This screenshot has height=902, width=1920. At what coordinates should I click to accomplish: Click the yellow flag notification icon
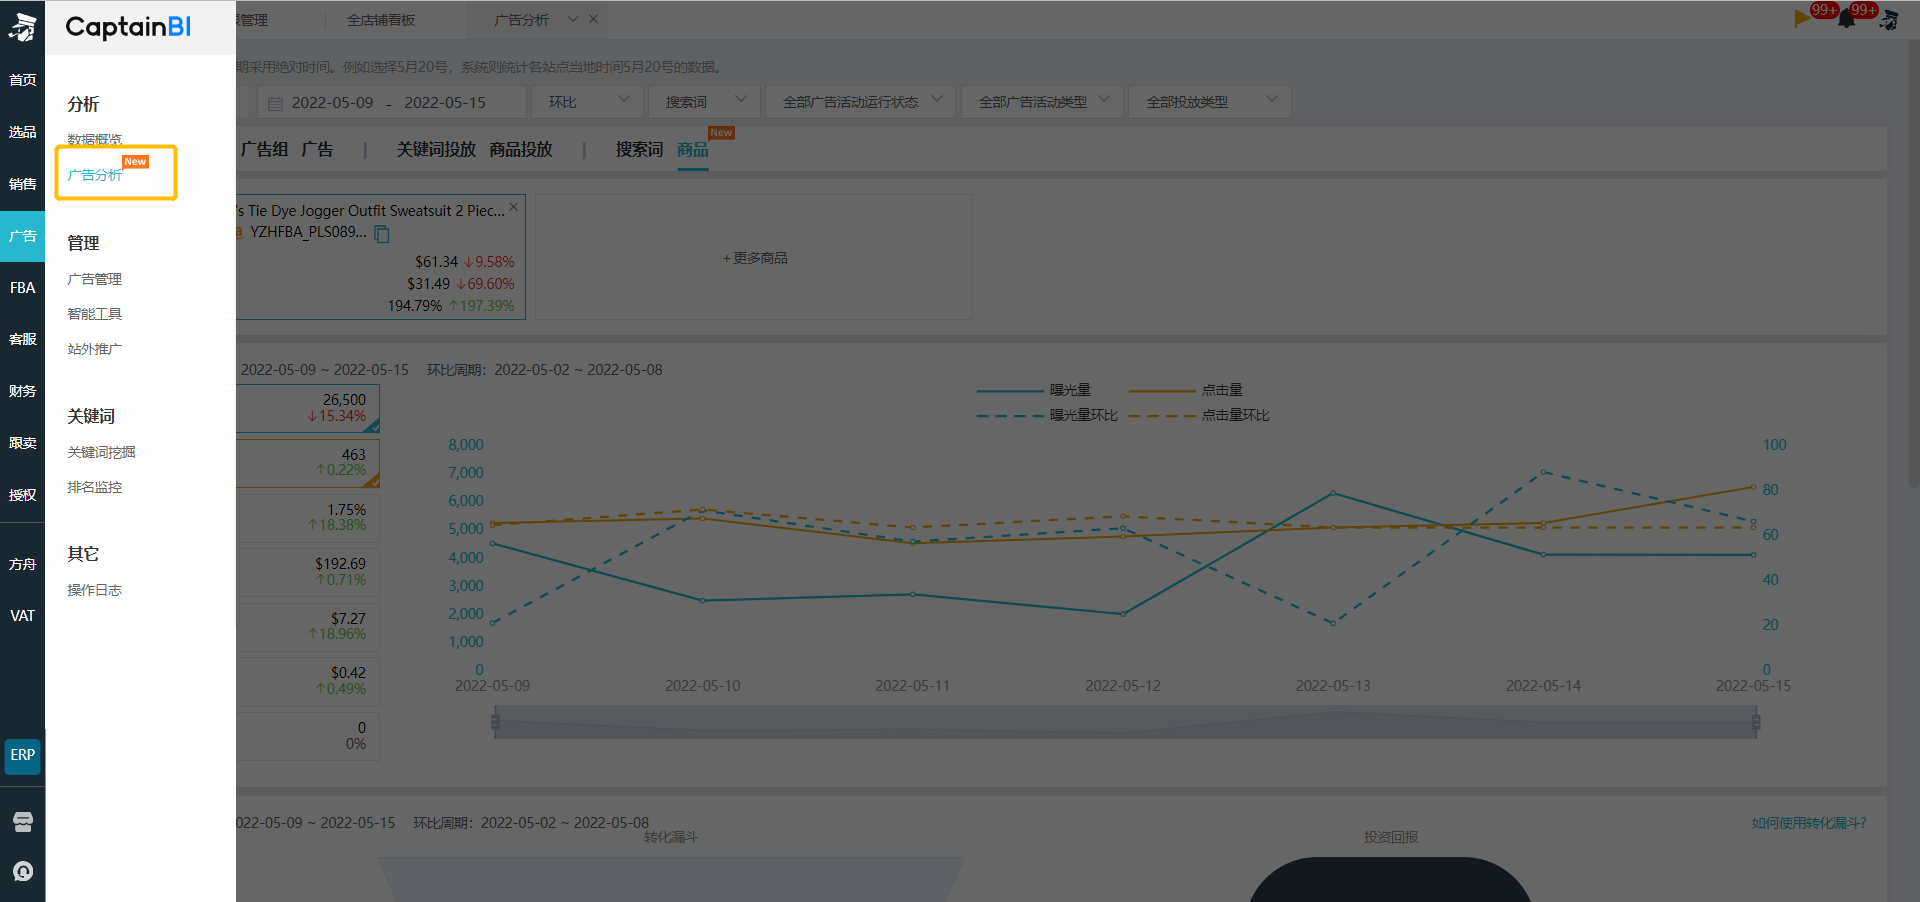click(x=1802, y=18)
